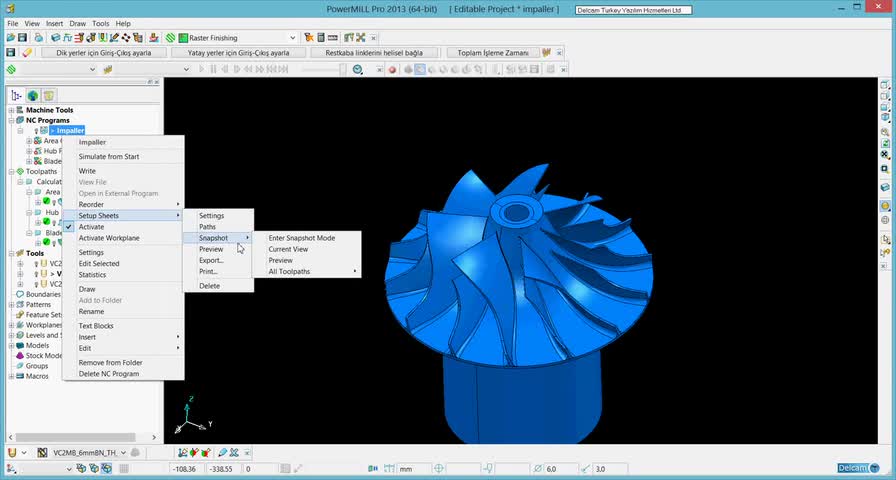The height and width of the screenshot is (480, 896).
Task: Toggle green check of Area toolpath
Action: tap(46, 201)
